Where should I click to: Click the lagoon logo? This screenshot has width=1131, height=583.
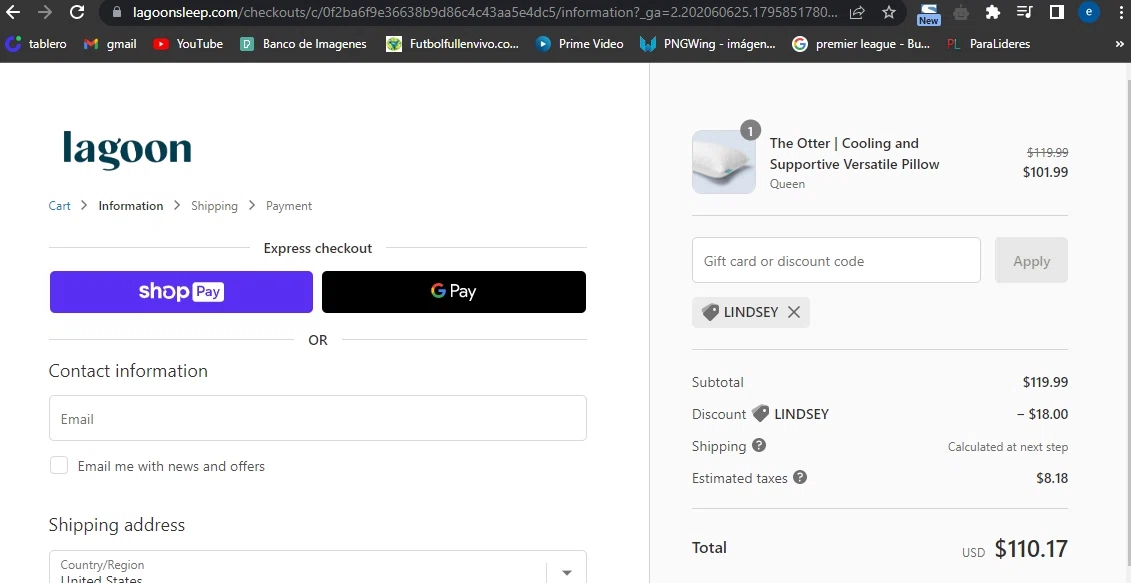(x=127, y=150)
